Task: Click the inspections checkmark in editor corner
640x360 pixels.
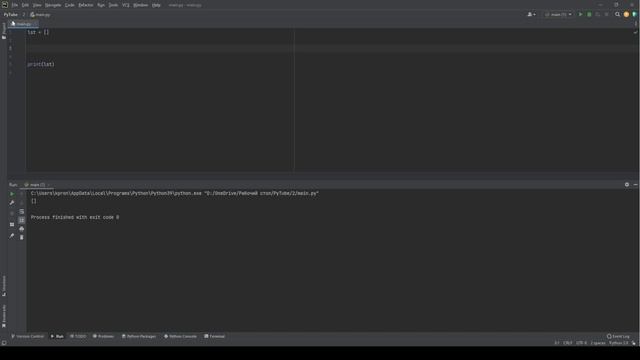Action: (635, 32)
